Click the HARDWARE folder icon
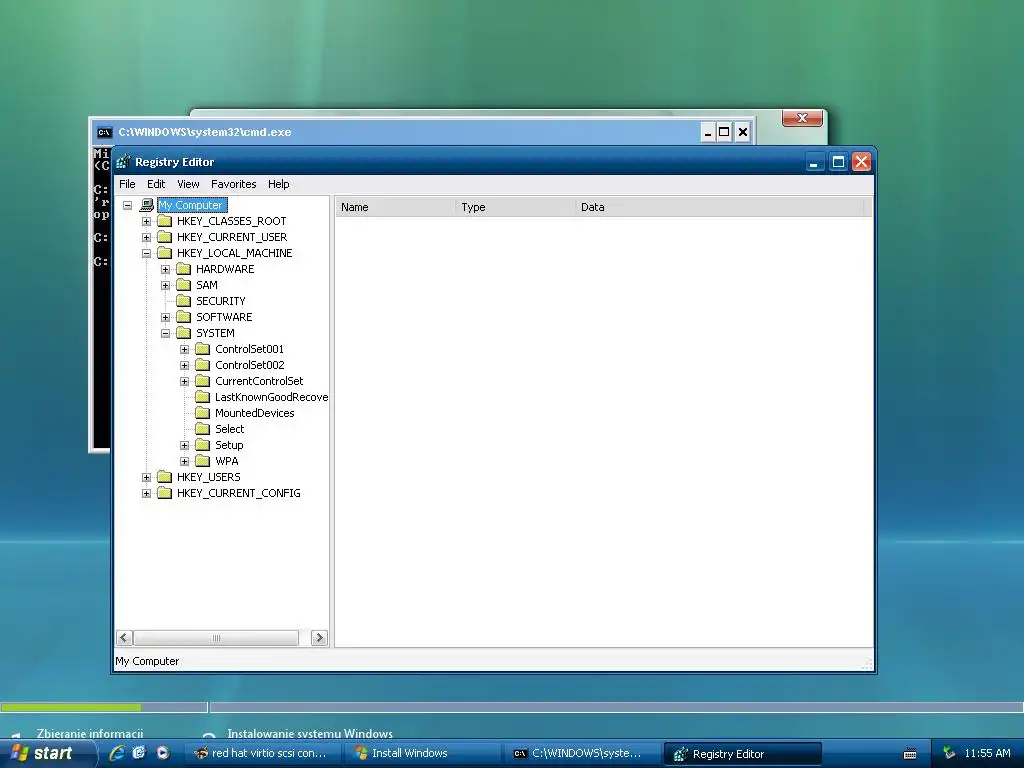The image size is (1024, 768). click(184, 269)
